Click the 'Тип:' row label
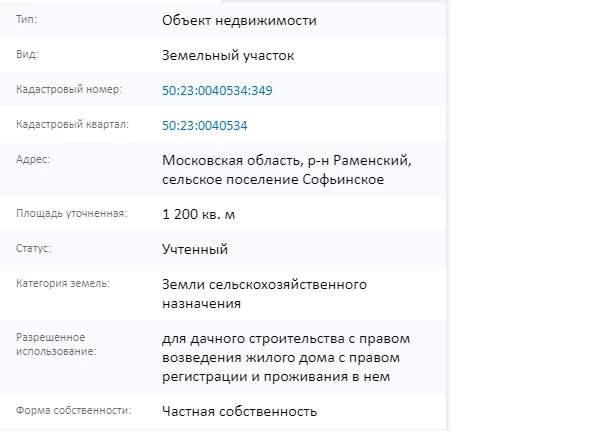The width and height of the screenshot is (614, 431). coord(27,19)
